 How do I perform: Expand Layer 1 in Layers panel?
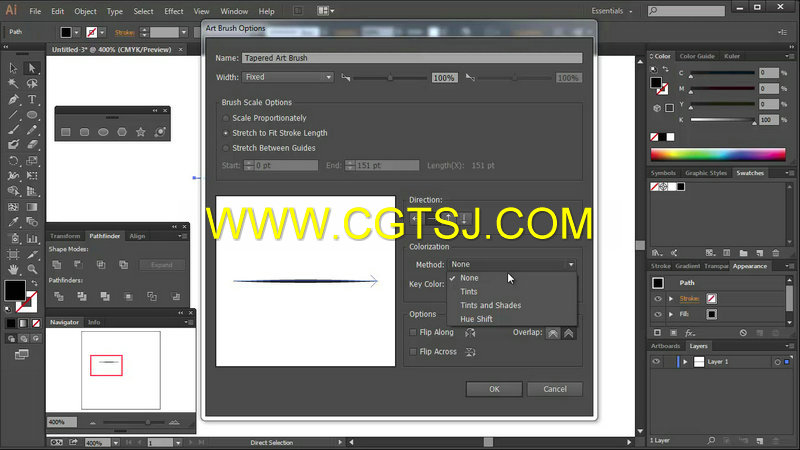click(685, 362)
